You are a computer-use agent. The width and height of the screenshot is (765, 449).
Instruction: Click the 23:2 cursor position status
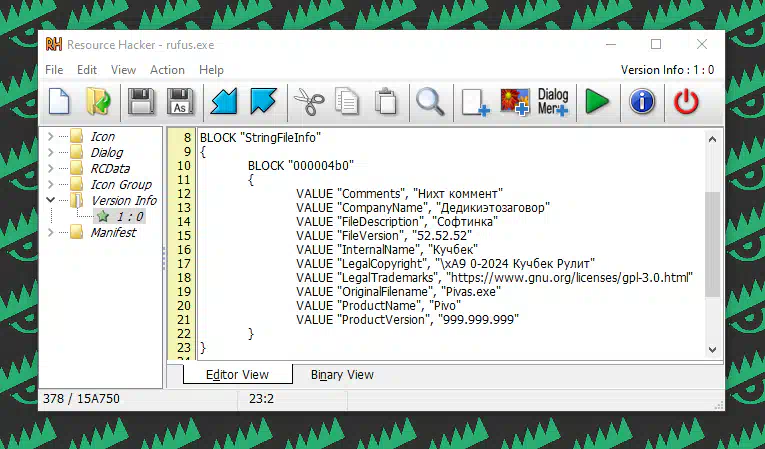[261, 399]
